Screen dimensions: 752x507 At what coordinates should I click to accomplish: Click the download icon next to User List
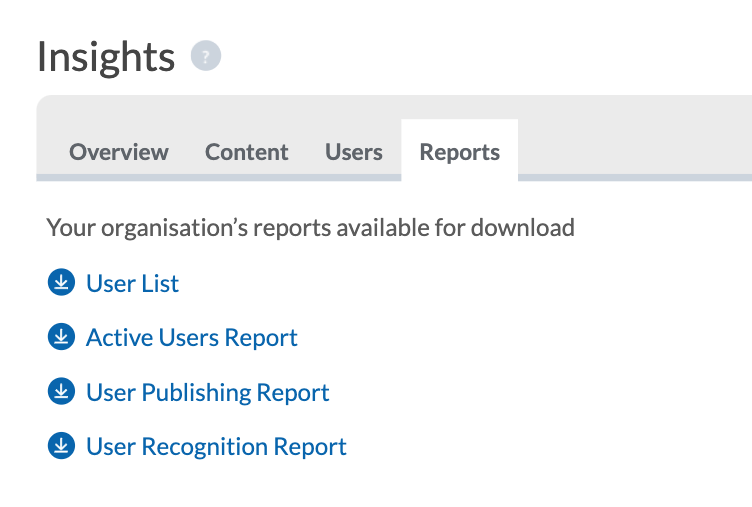click(61, 282)
